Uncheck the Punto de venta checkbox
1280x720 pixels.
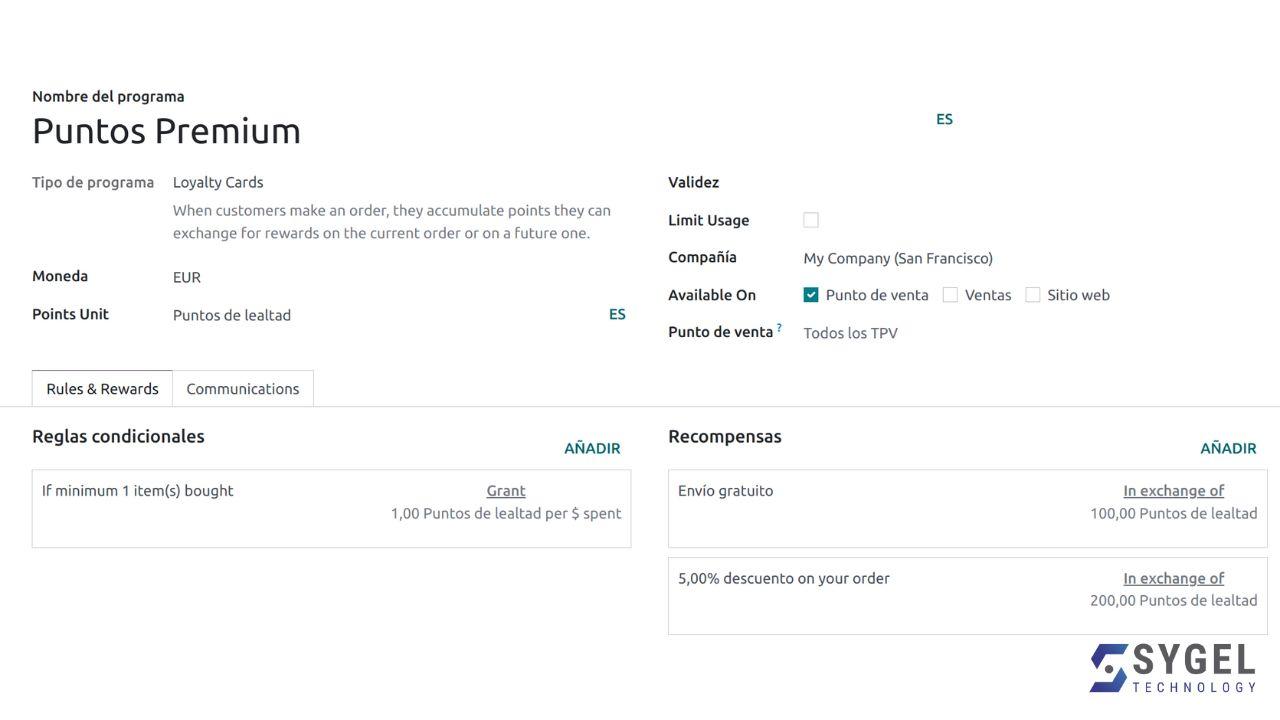coord(811,295)
